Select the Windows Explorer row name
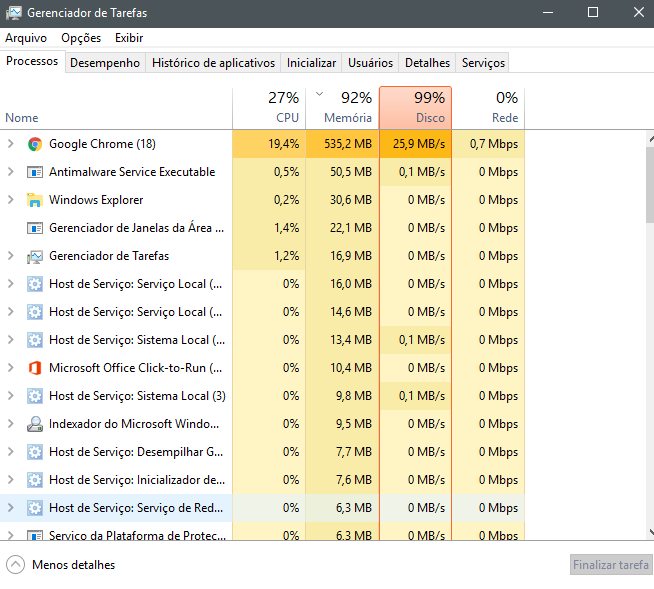This screenshot has height=589, width=654. pos(96,200)
